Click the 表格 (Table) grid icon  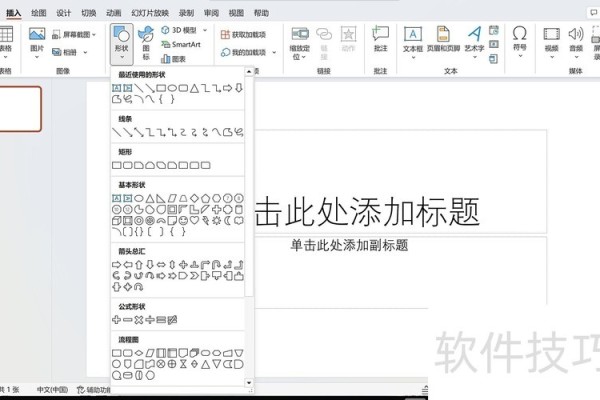[x=6, y=34]
